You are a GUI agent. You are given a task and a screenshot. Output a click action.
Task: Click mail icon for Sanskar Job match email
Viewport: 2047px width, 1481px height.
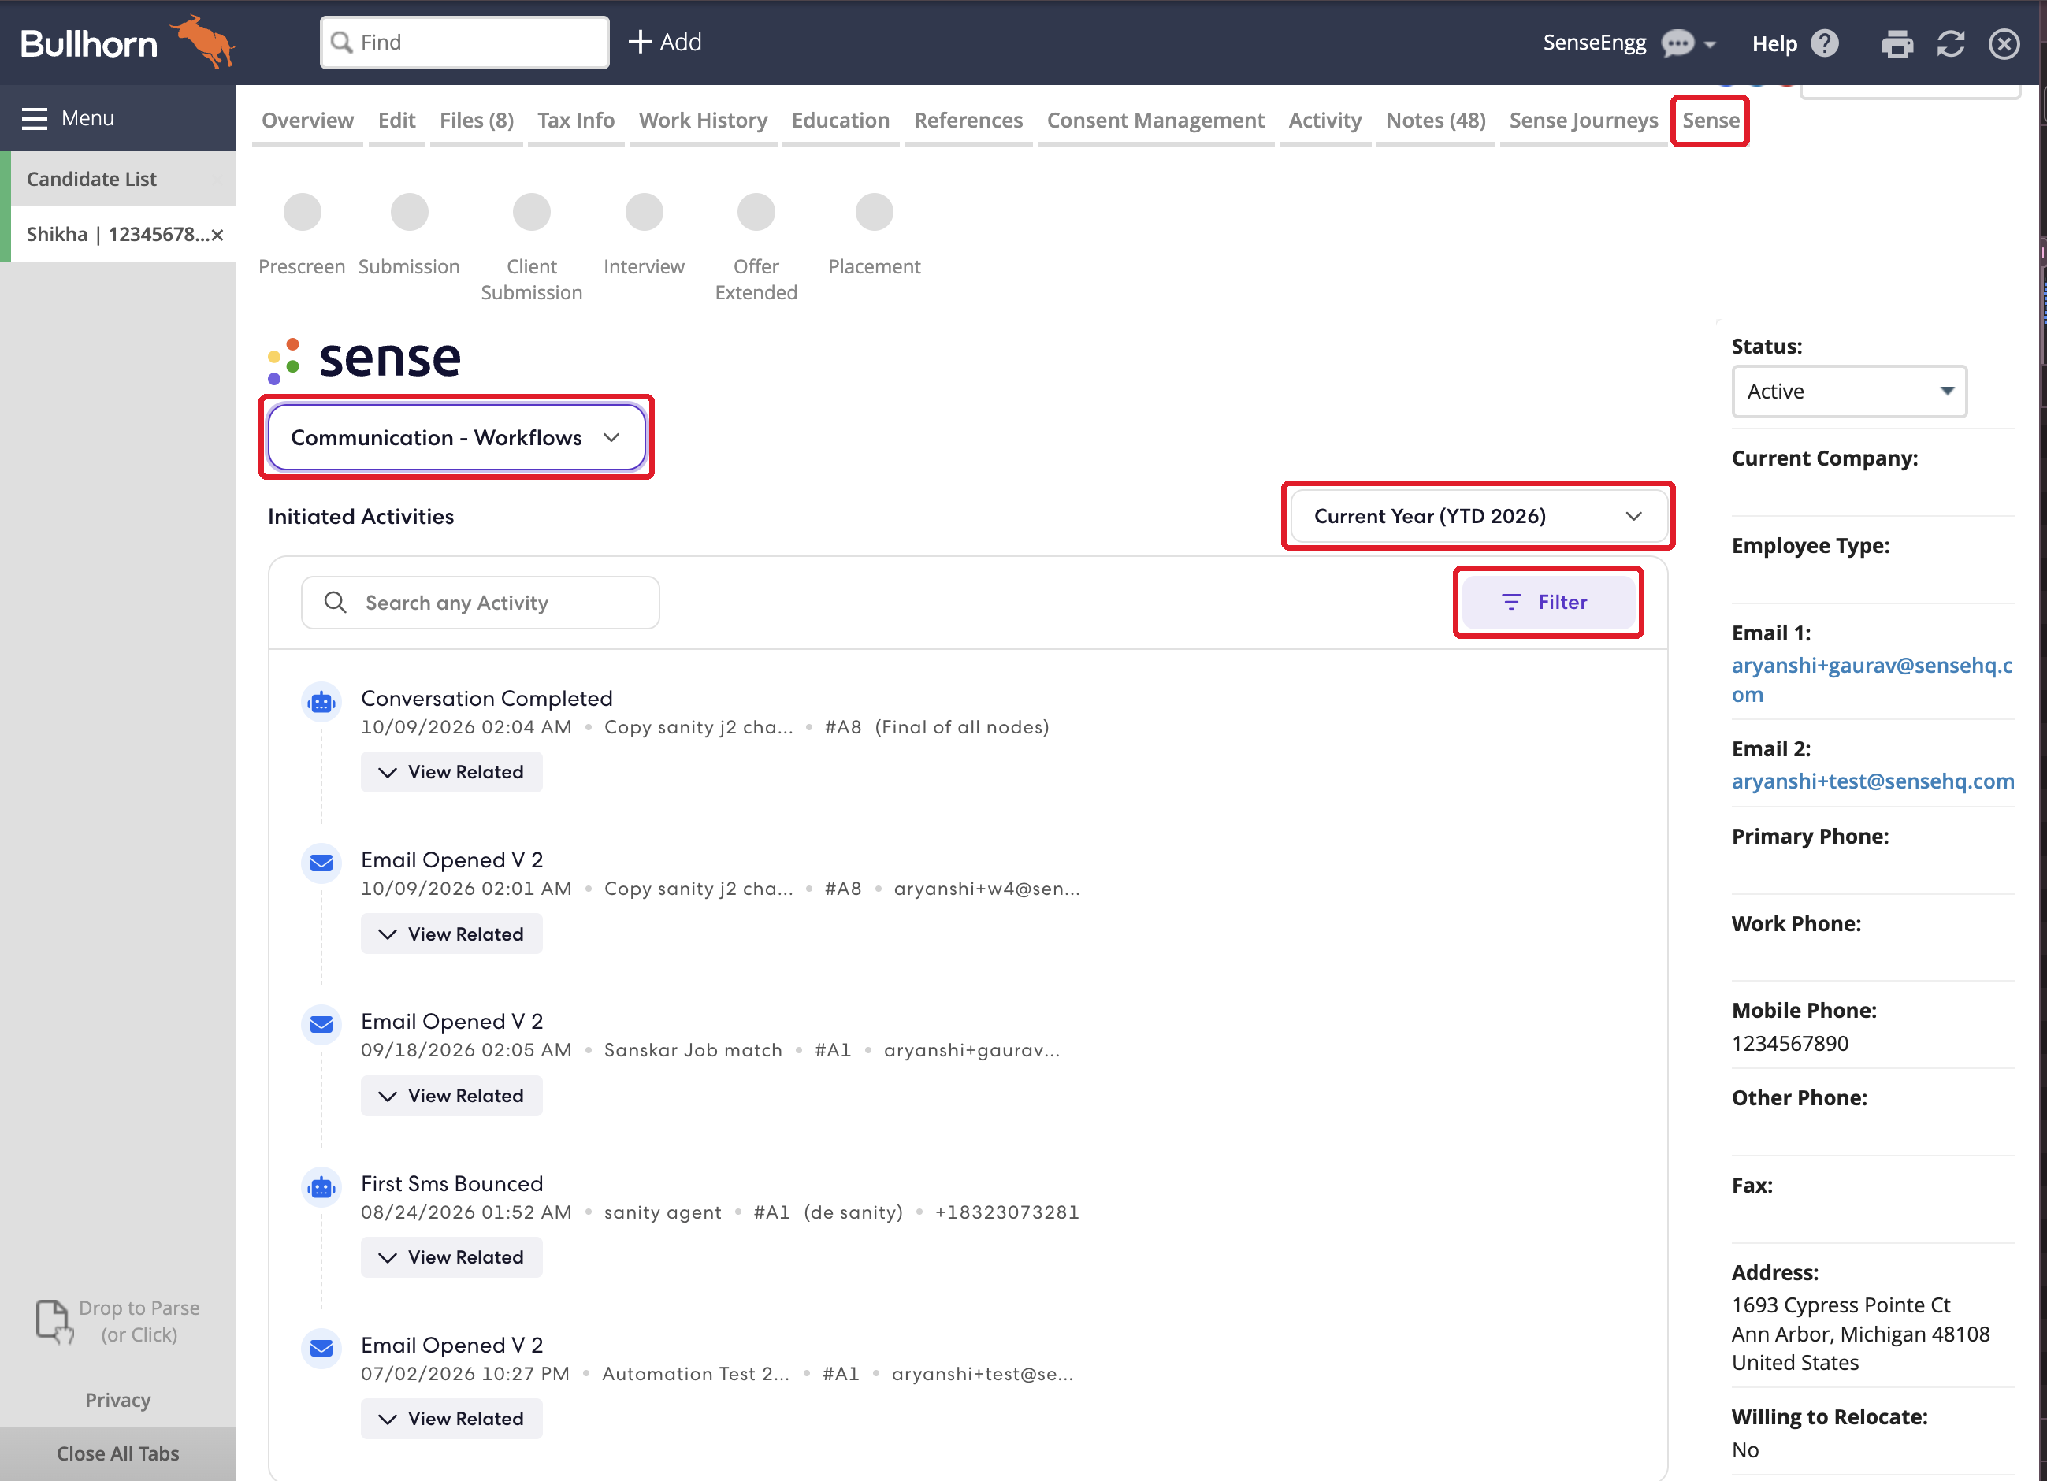pyautogui.click(x=321, y=1024)
